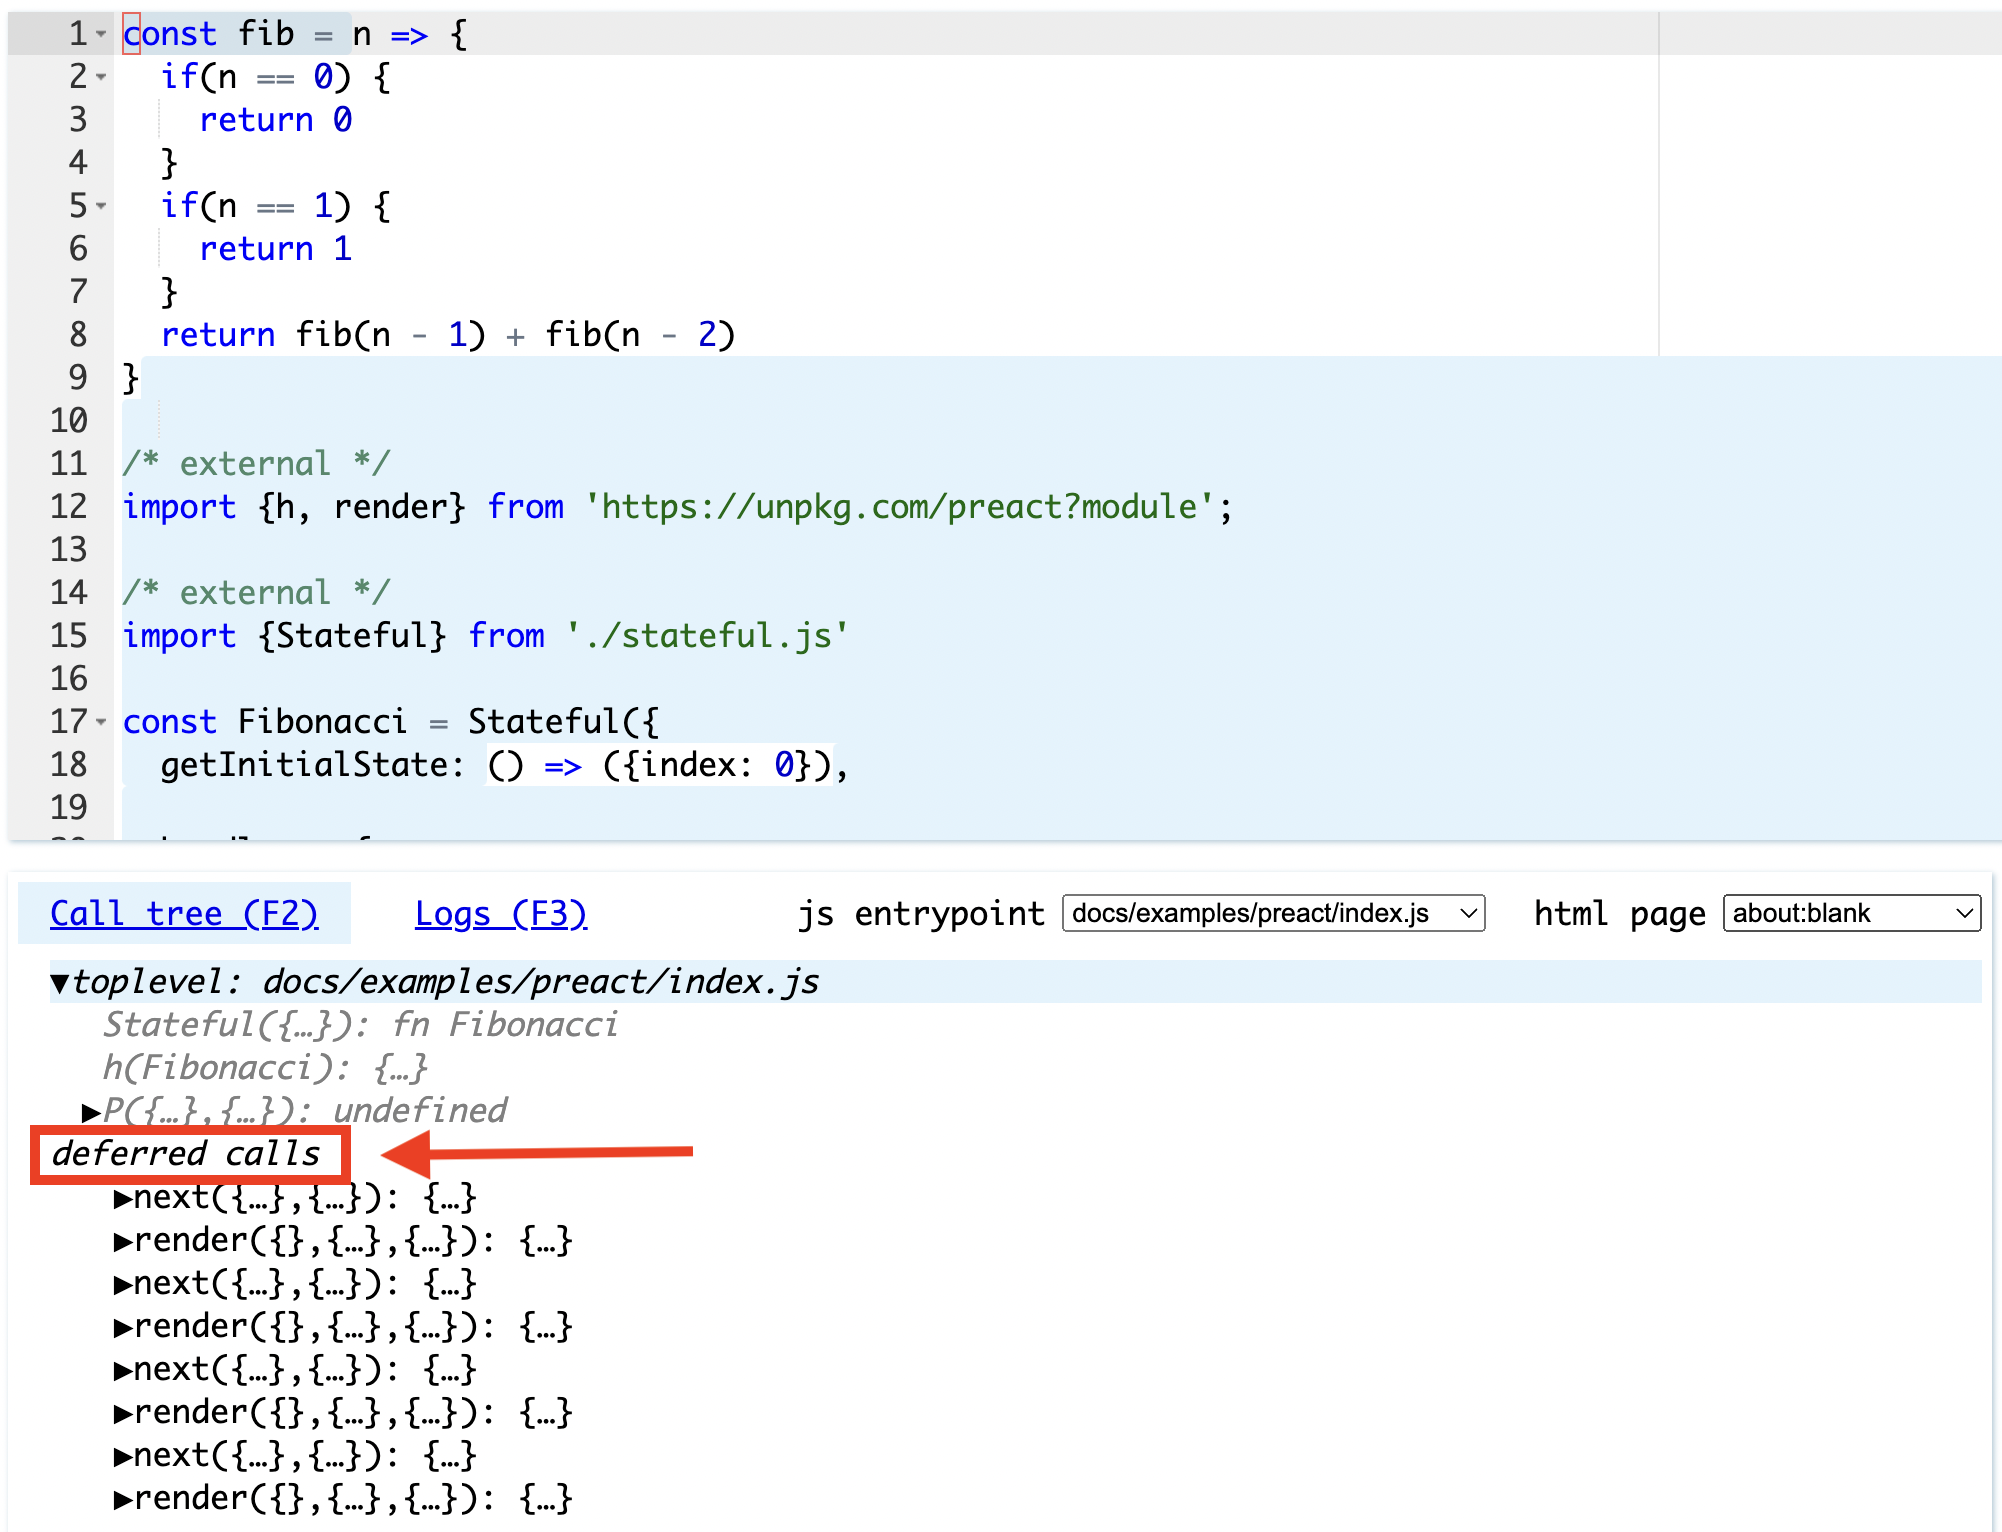The width and height of the screenshot is (2002, 1532).
Task: Place cursor on return fib(n - 1) line
Action: 448,335
